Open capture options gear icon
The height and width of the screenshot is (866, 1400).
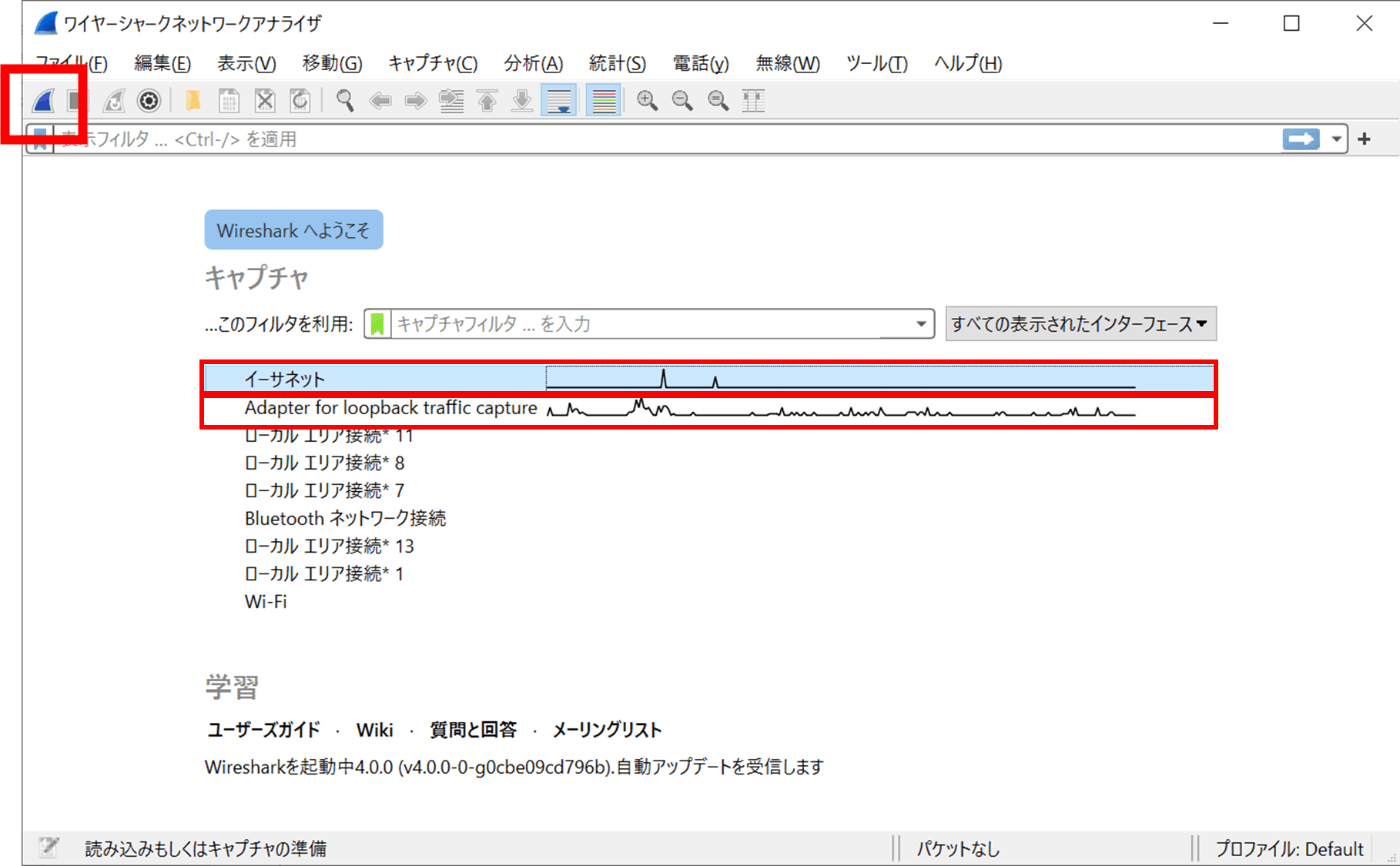tap(149, 100)
